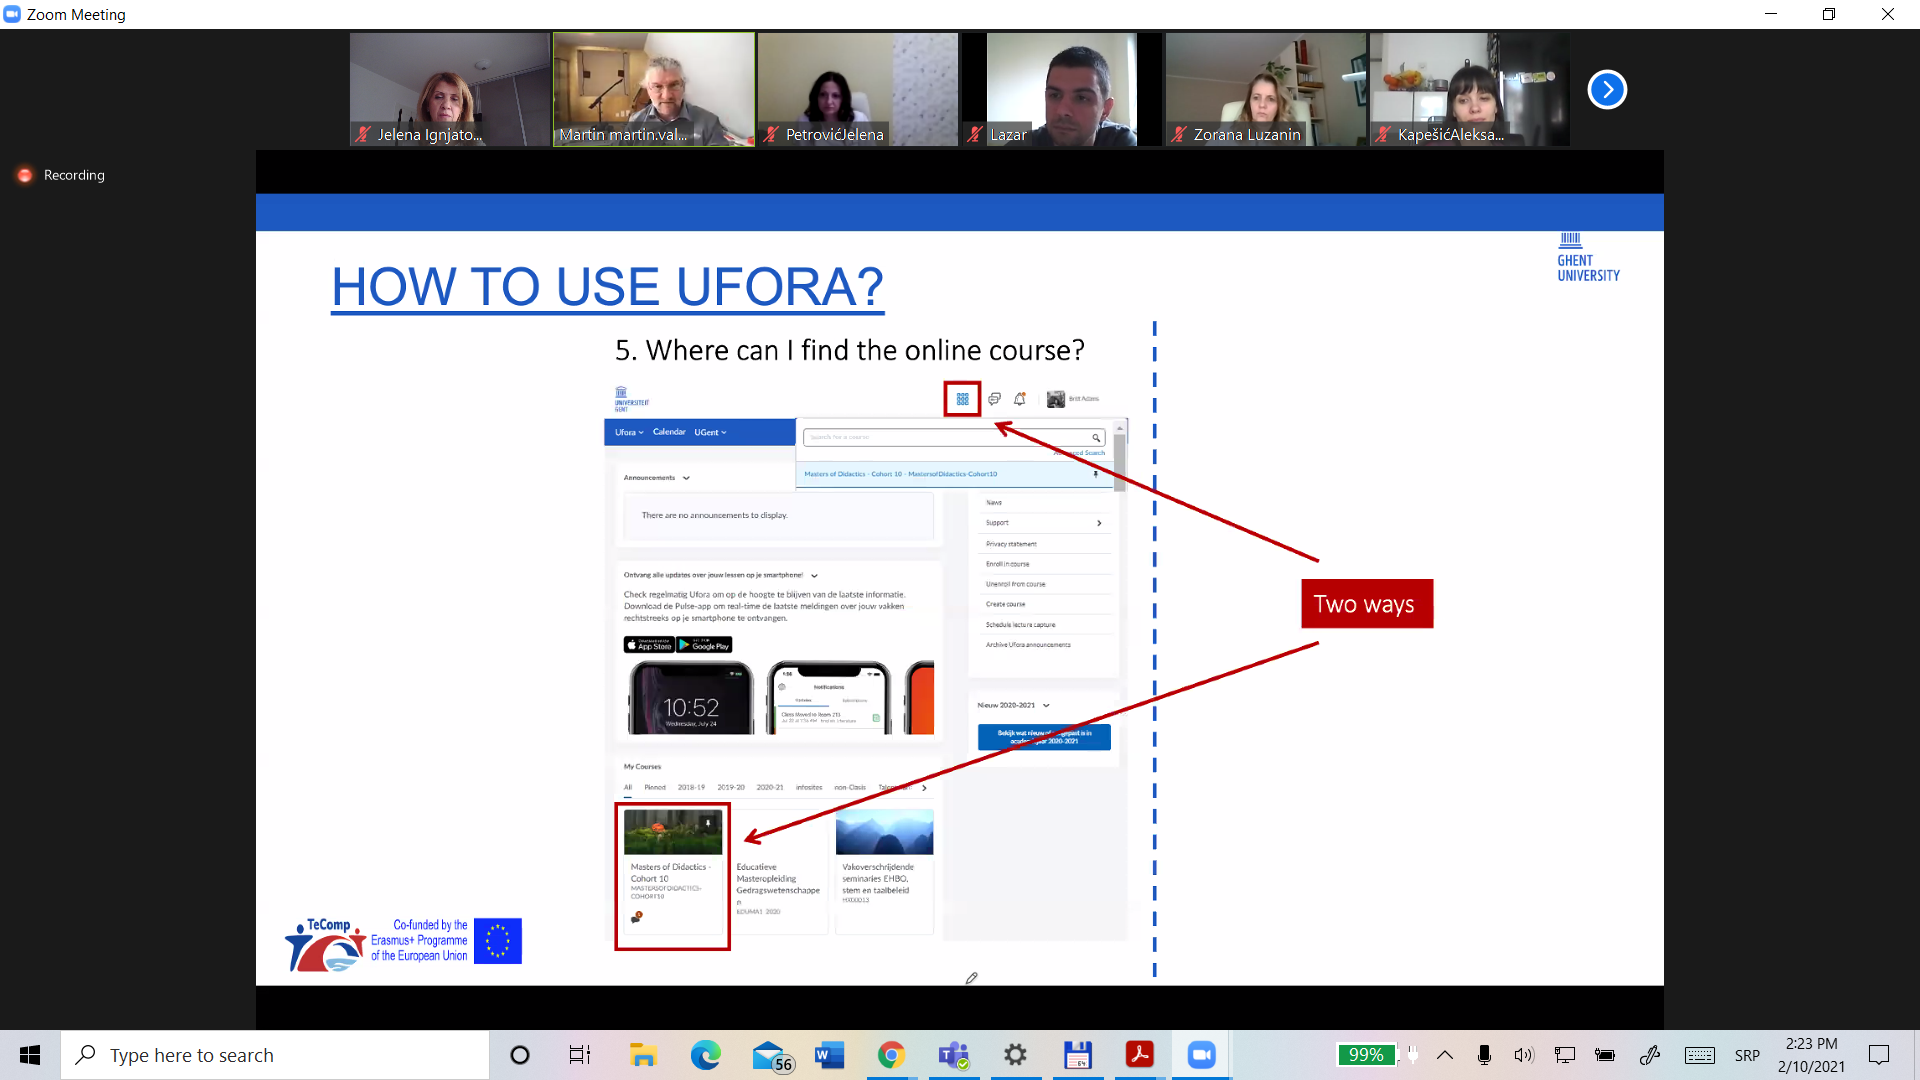
Task: Change the SRP input language
Action: (1748, 1055)
